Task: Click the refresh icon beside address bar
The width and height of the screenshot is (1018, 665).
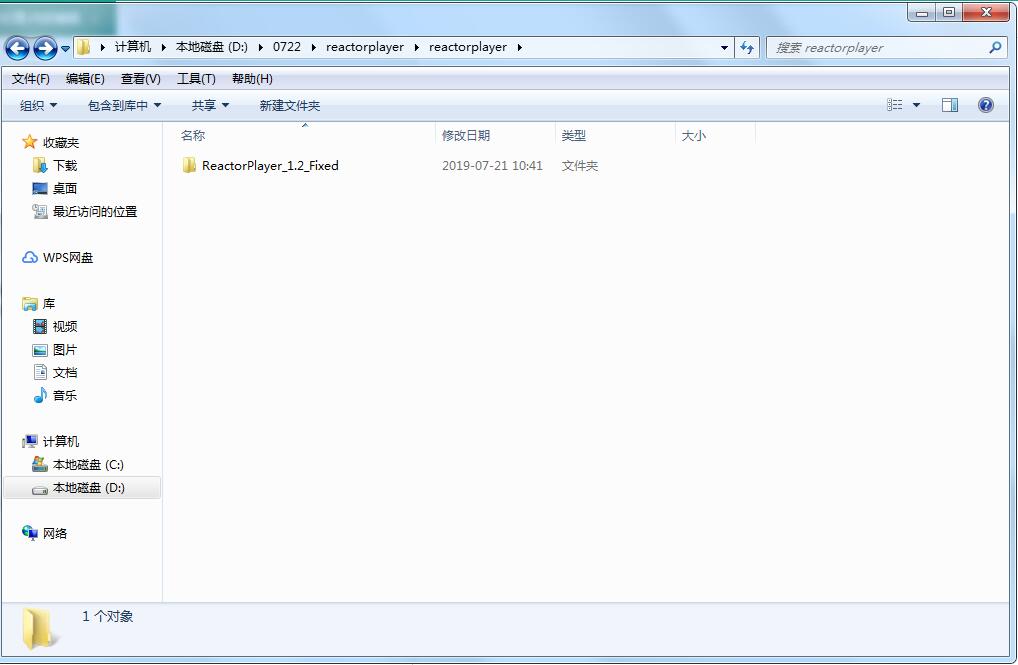Action: [x=747, y=47]
